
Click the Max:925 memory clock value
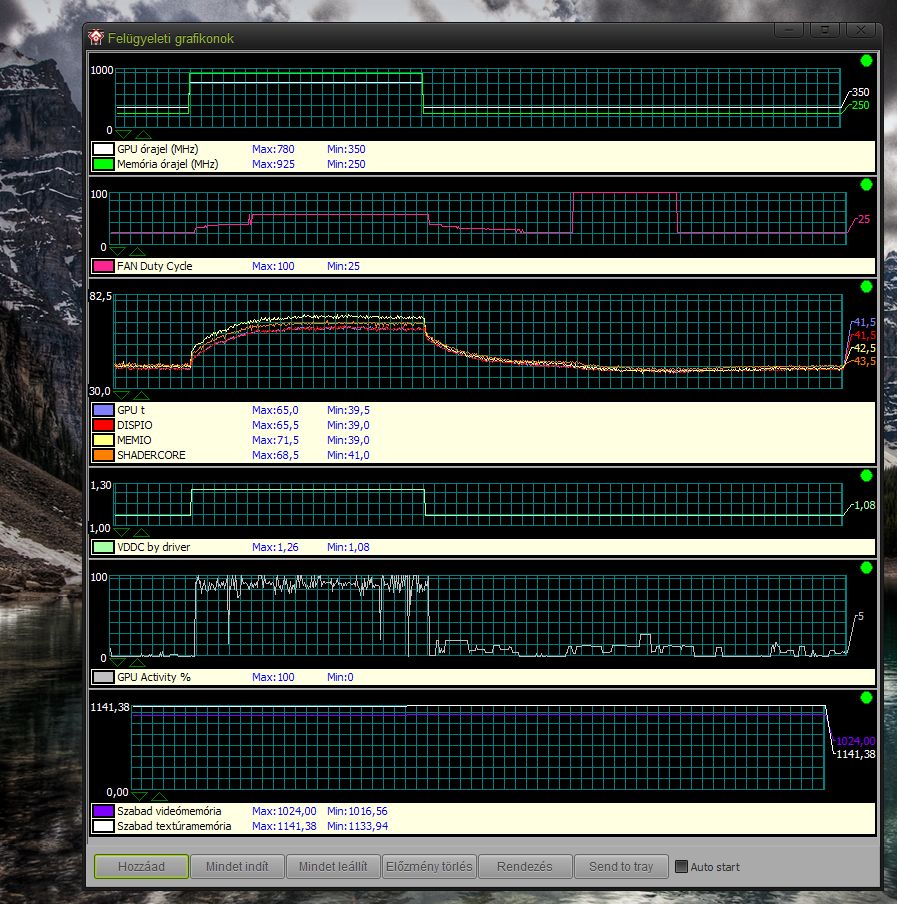(273, 164)
